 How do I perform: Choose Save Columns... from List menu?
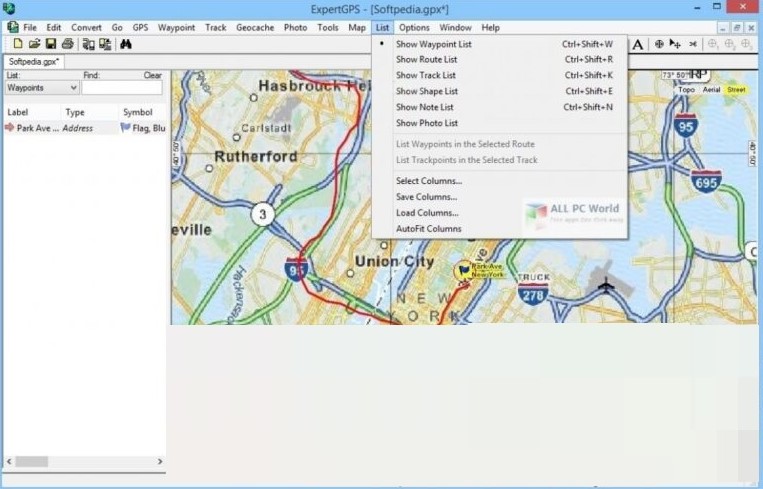(426, 197)
